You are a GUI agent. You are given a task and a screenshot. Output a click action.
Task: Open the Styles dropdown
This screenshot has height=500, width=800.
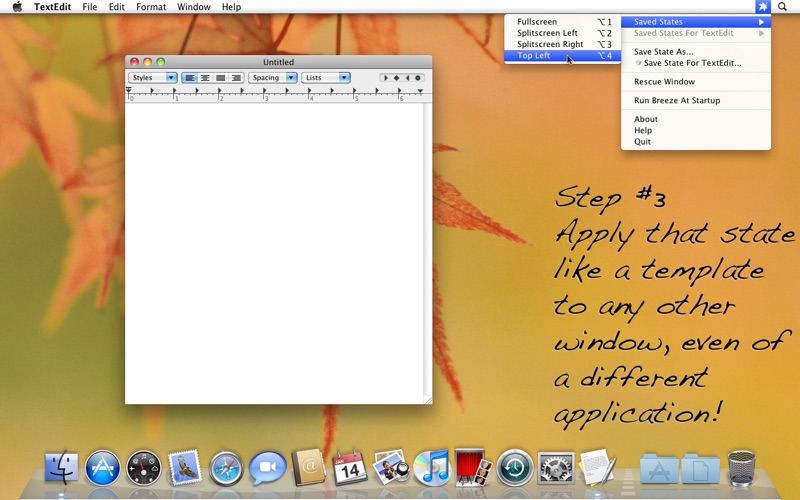click(x=153, y=78)
